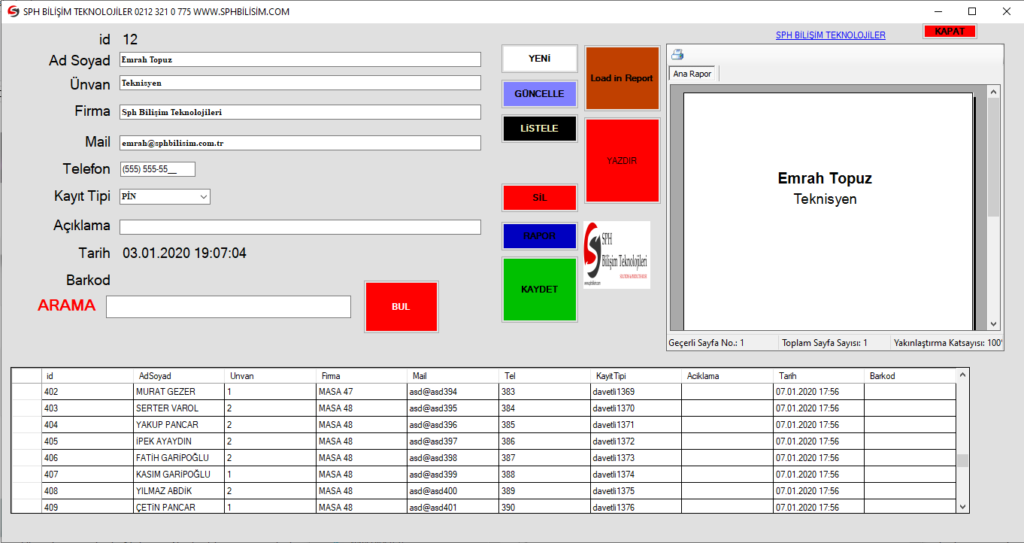Click the Load in Report button
The height and width of the screenshot is (543, 1024).
(x=622, y=78)
